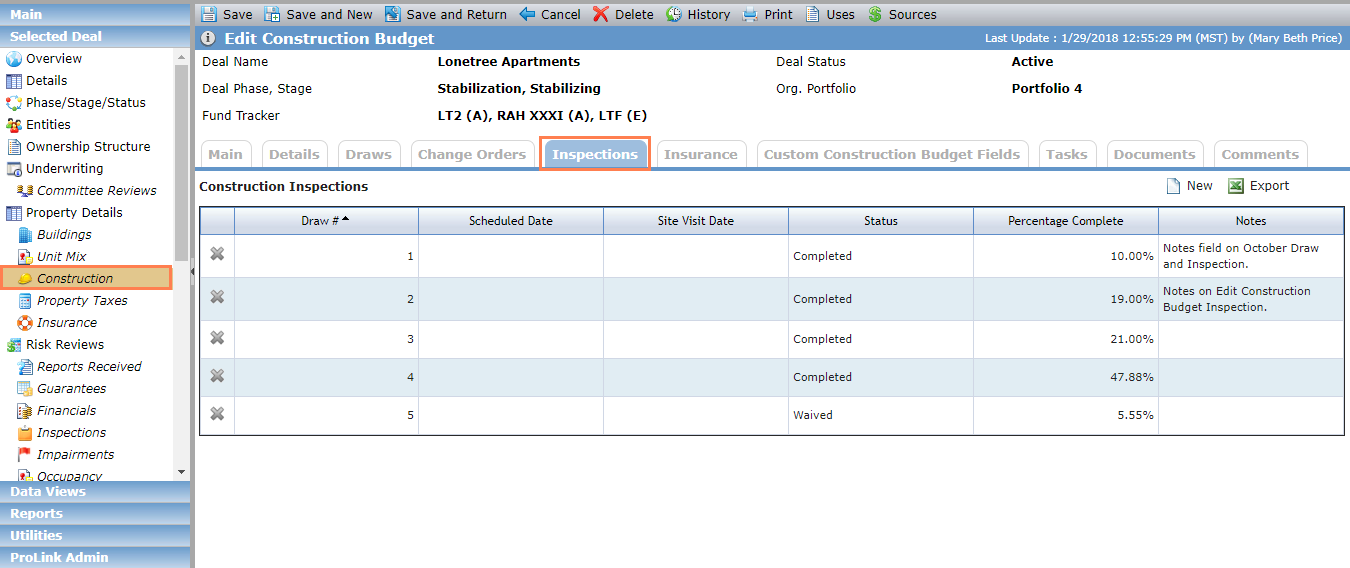Open Ownership Structure in the sidebar
The width and height of the screenshot is (1350, 568).
(x=88, y=146)
